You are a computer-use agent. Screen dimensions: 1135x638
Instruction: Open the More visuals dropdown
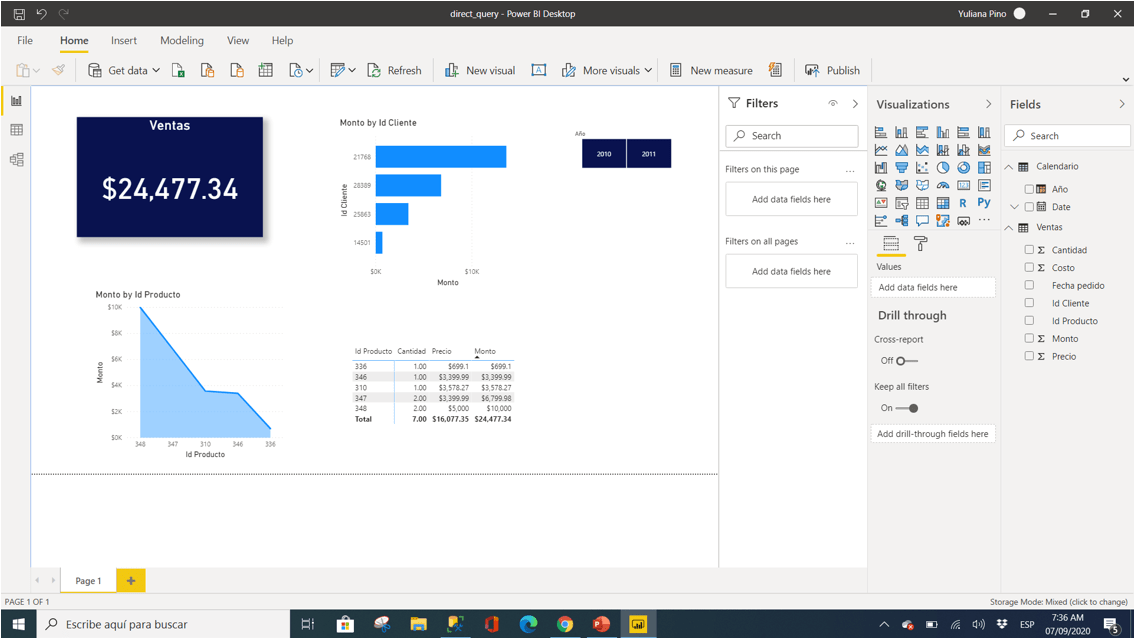(x=606, y=70)
